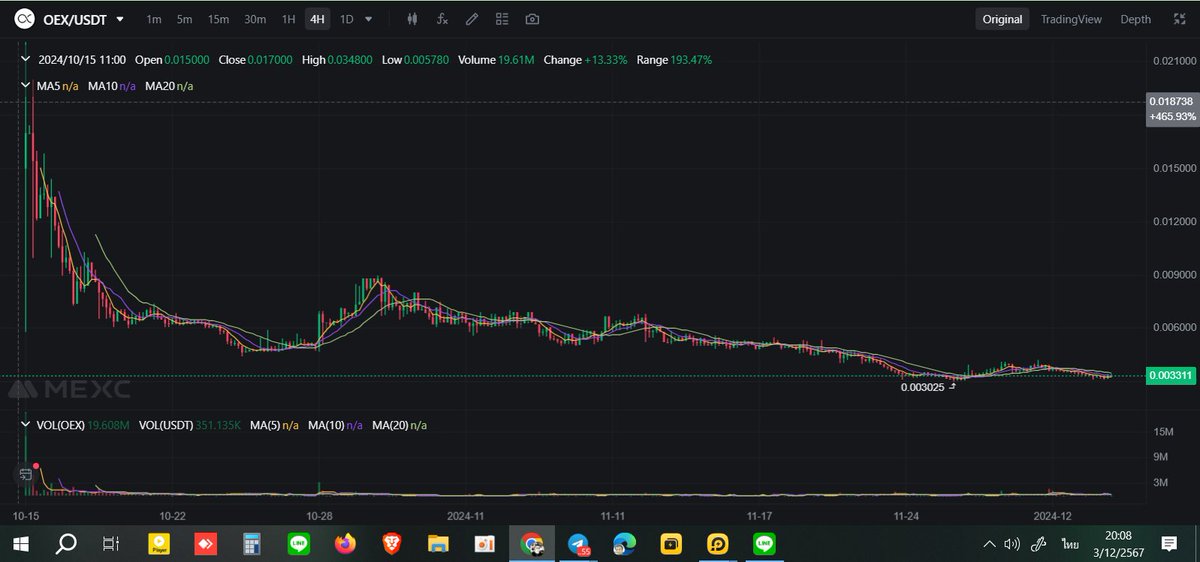Launch Firefox from the taskbar
The height and width of the screenshot is (562, 1200).
point(345,544)
